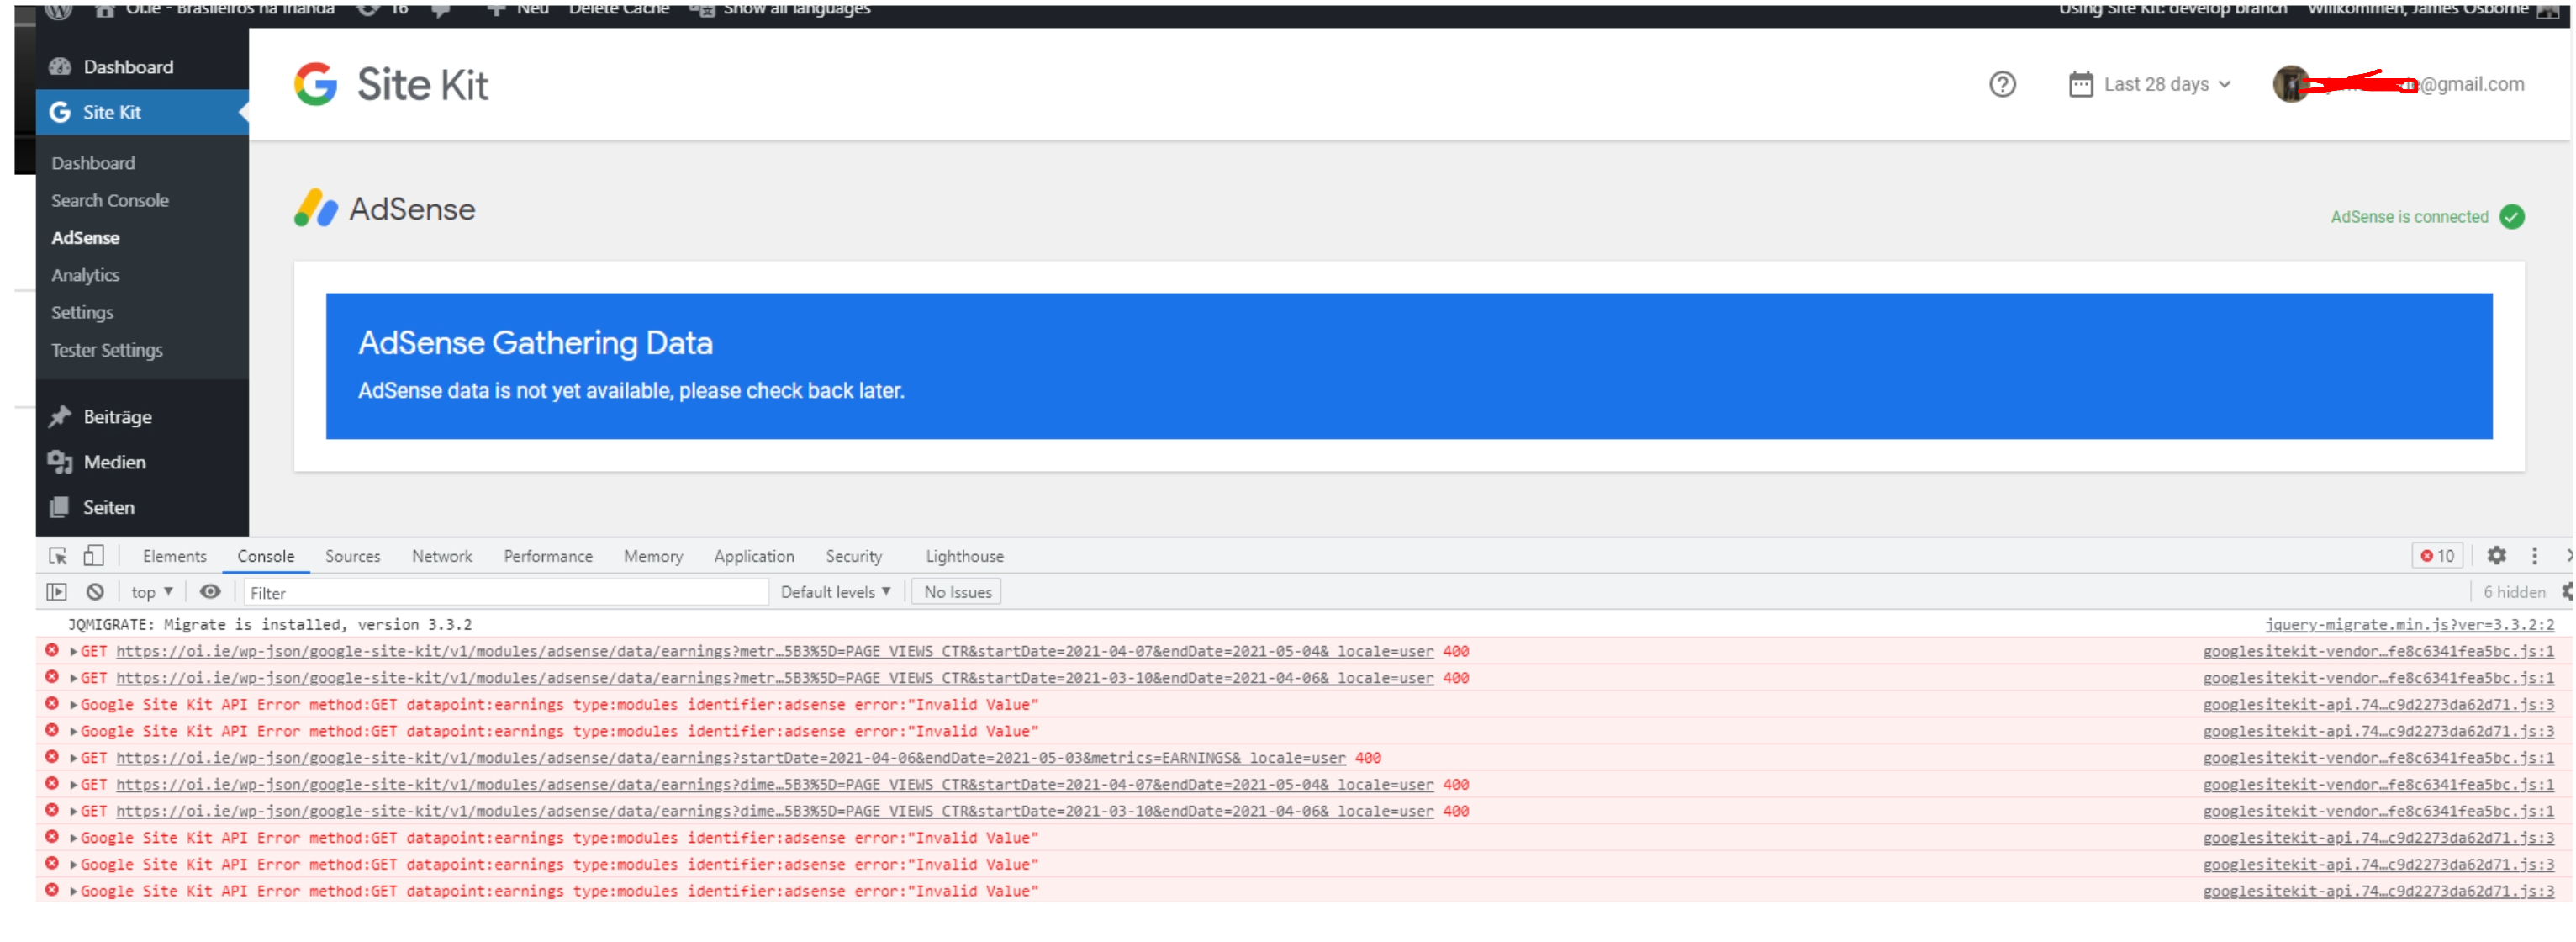The width and height of the screenshot is (2576, 942).
Task: Switch to the Elements tab in DevTools
Action: point(174,556)
